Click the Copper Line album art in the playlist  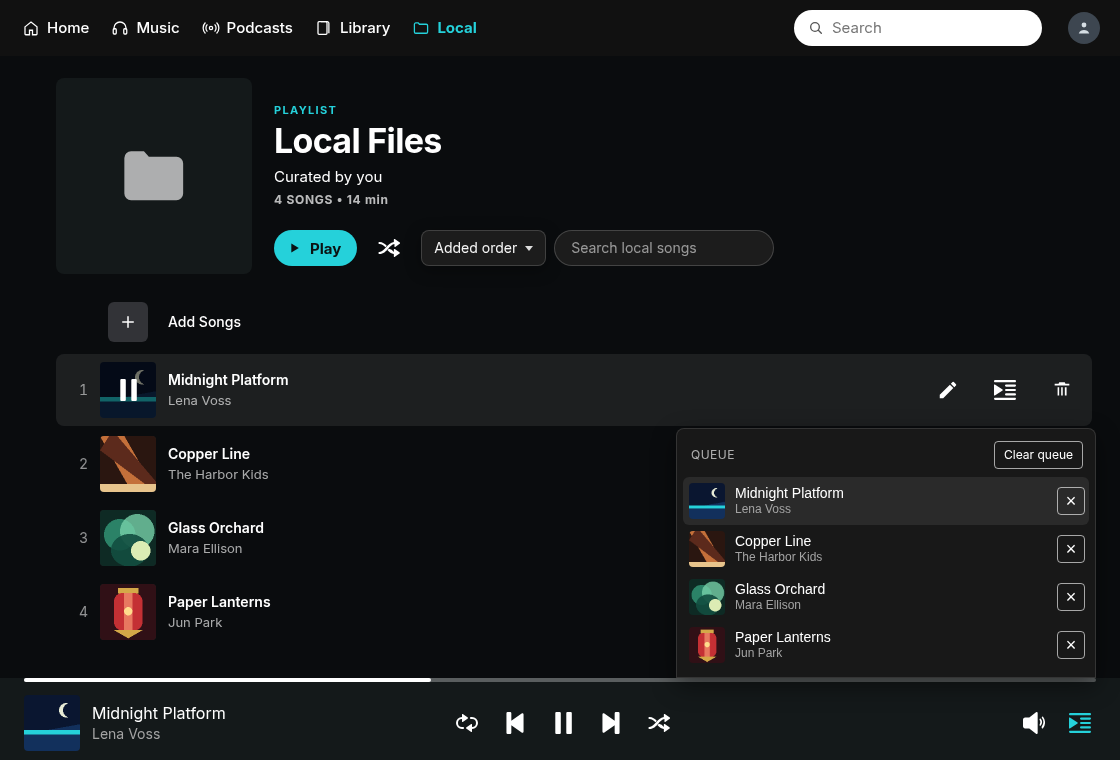coord(128,464)
